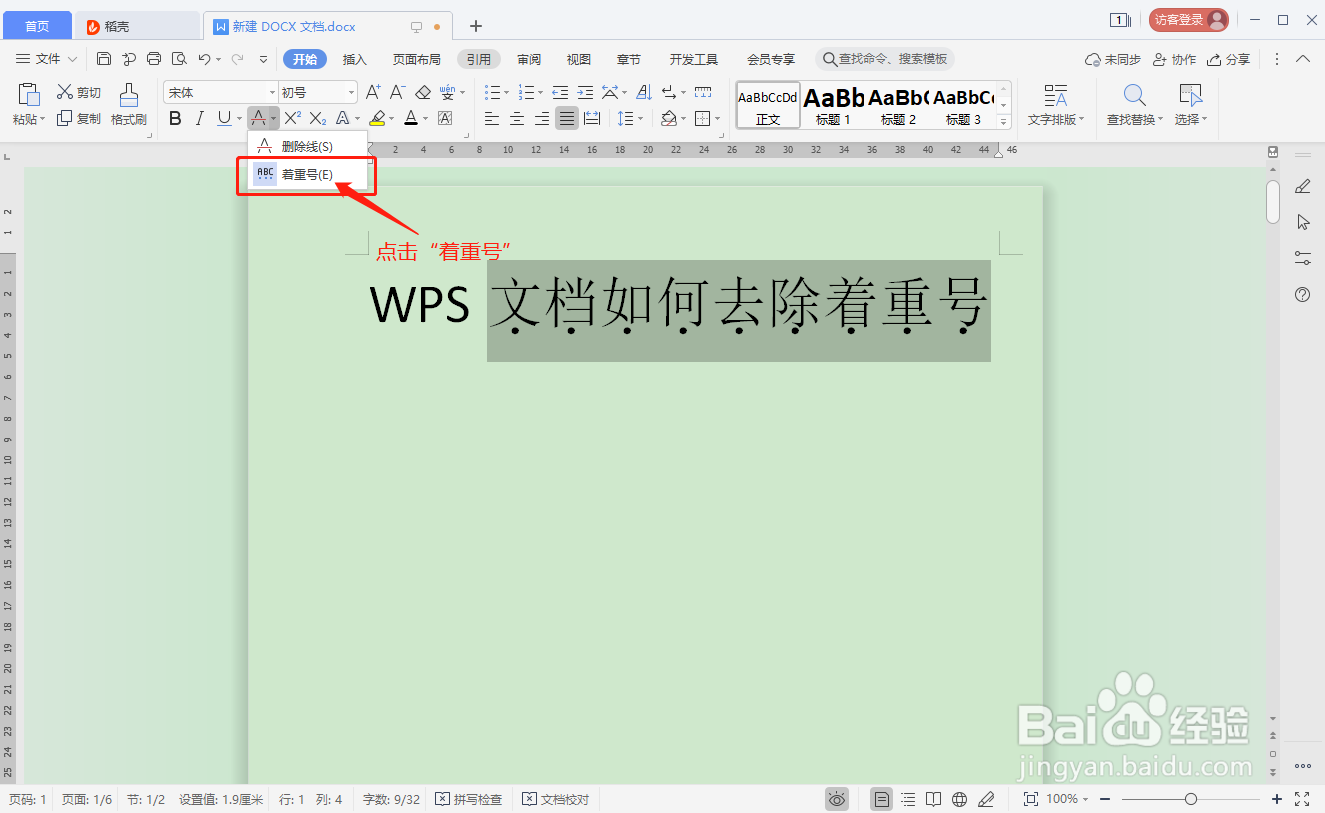
Task: Click the 访客登录 login button
Action: 1189,20
